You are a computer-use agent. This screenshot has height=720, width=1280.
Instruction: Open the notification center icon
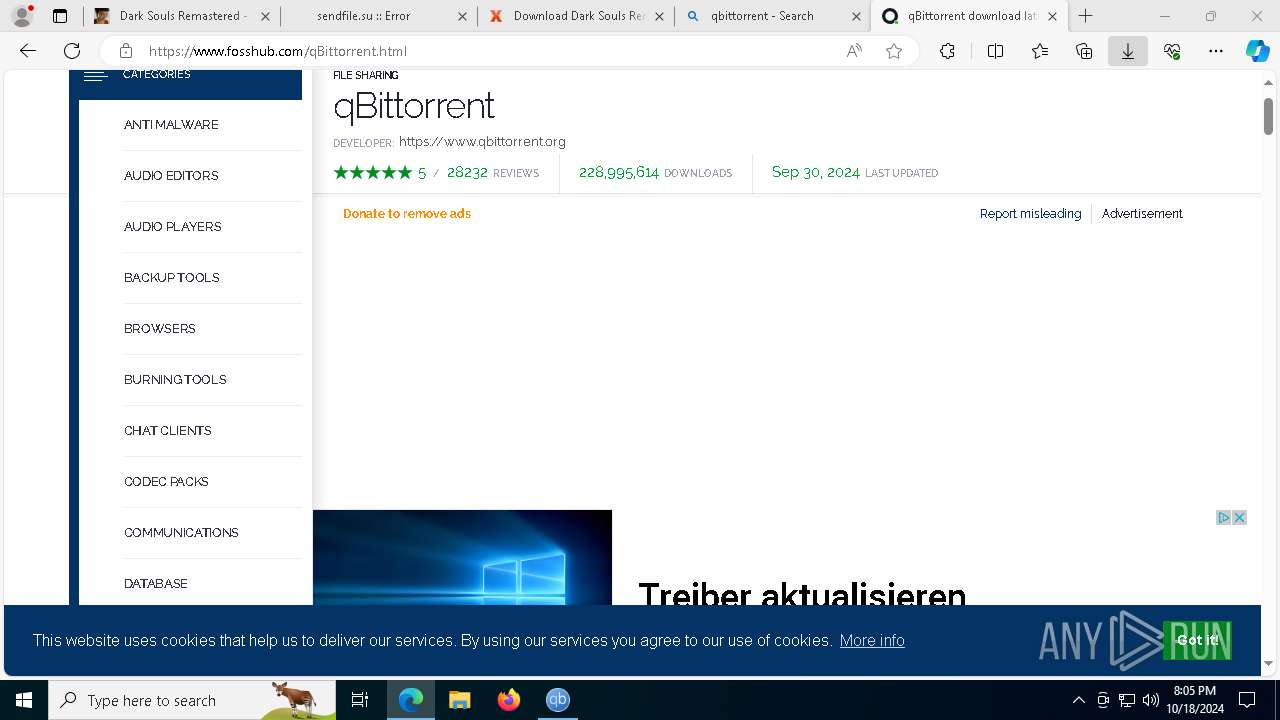pyautogui.click(x=1247, y=700)
